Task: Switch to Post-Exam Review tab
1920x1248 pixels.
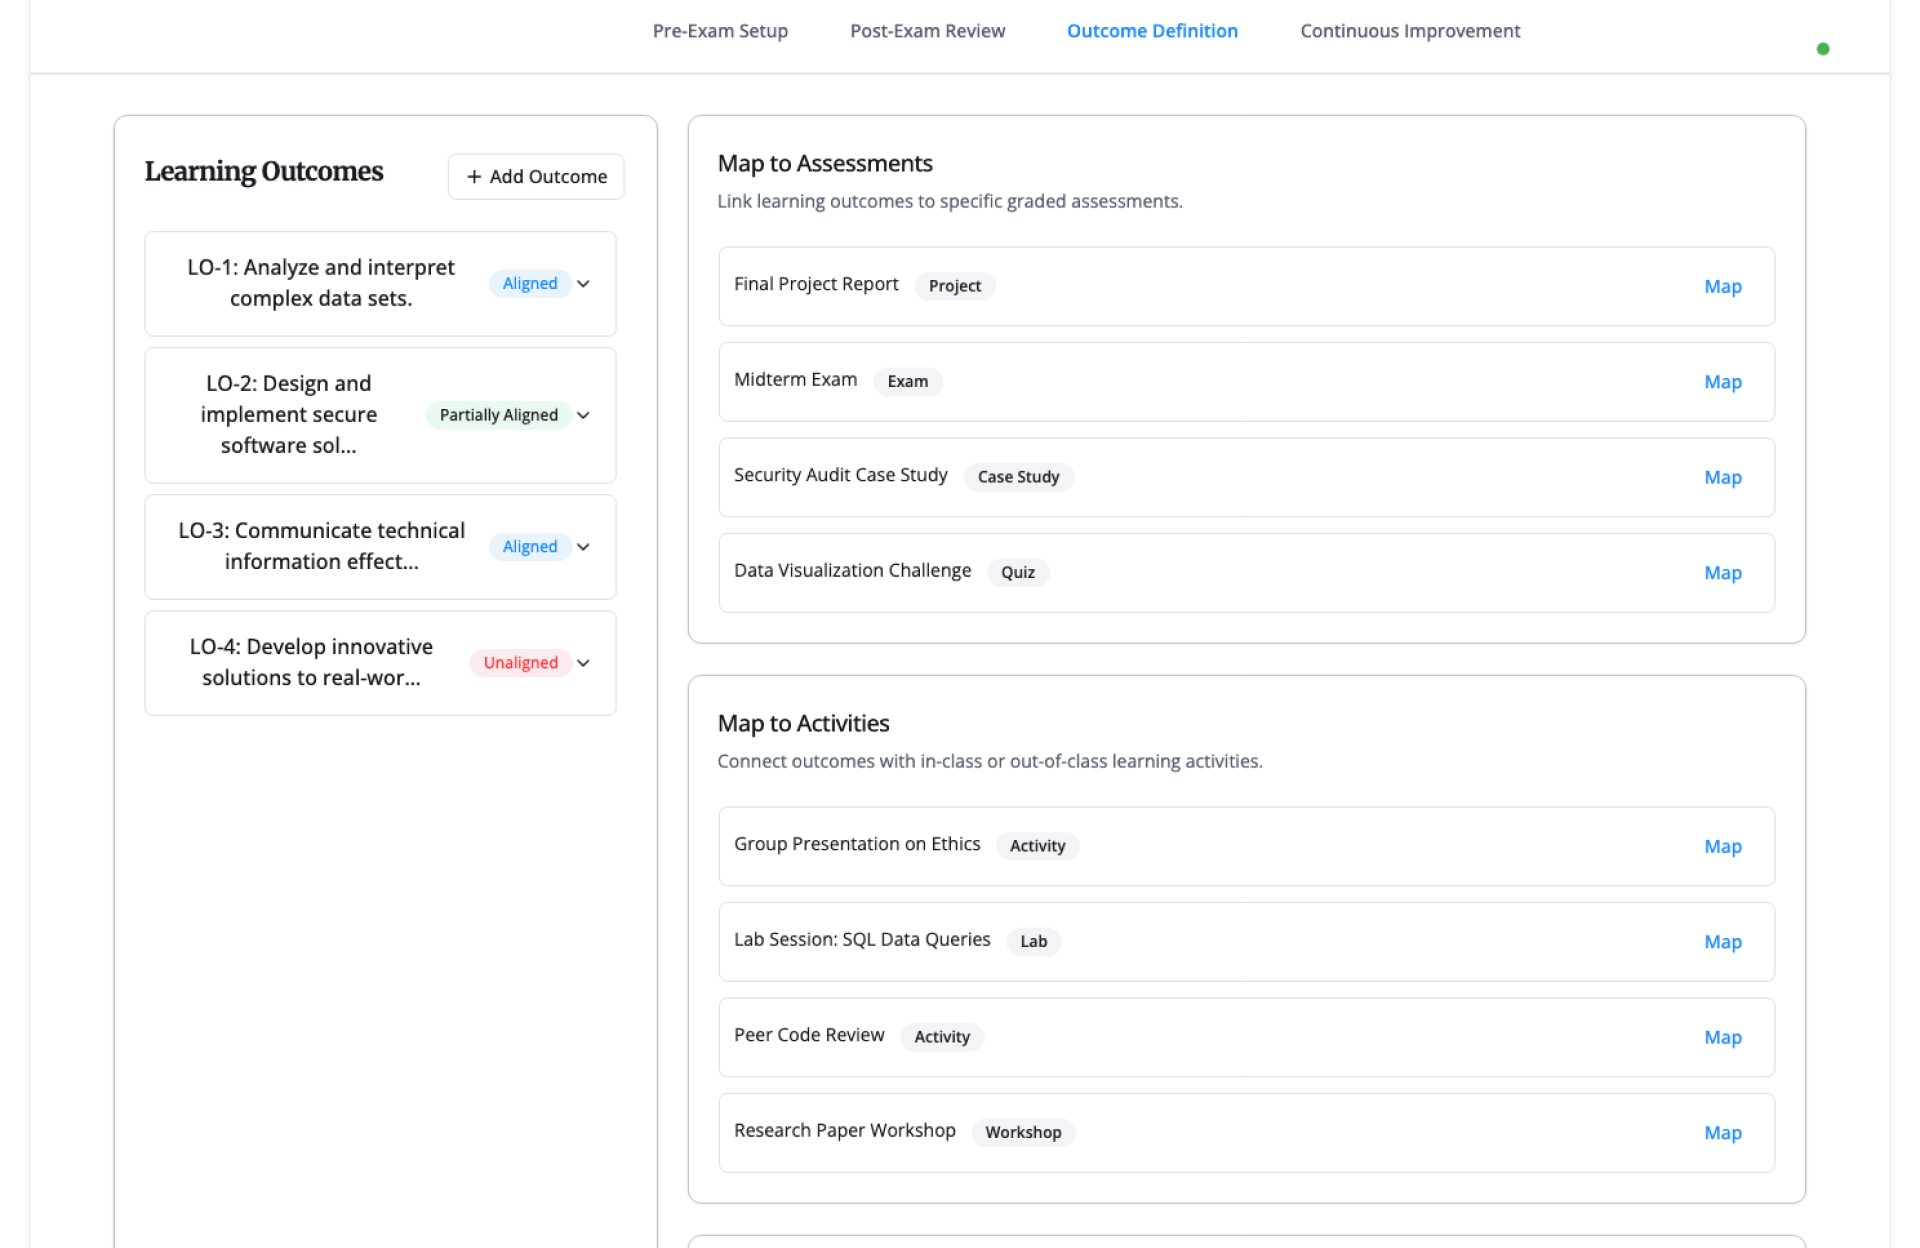Action: click(927, 31)
